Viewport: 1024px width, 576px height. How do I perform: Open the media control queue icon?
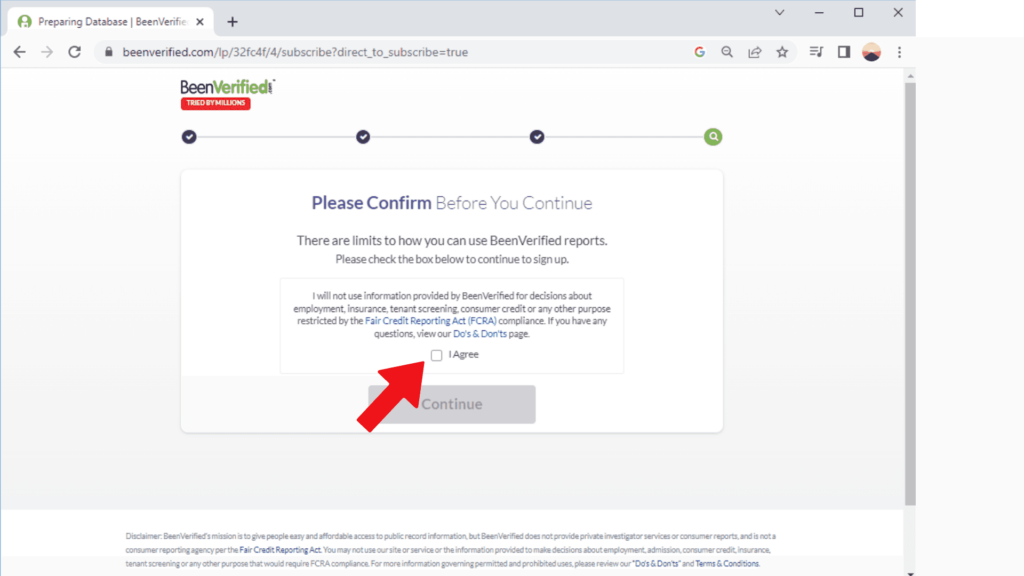click(816, 52)
